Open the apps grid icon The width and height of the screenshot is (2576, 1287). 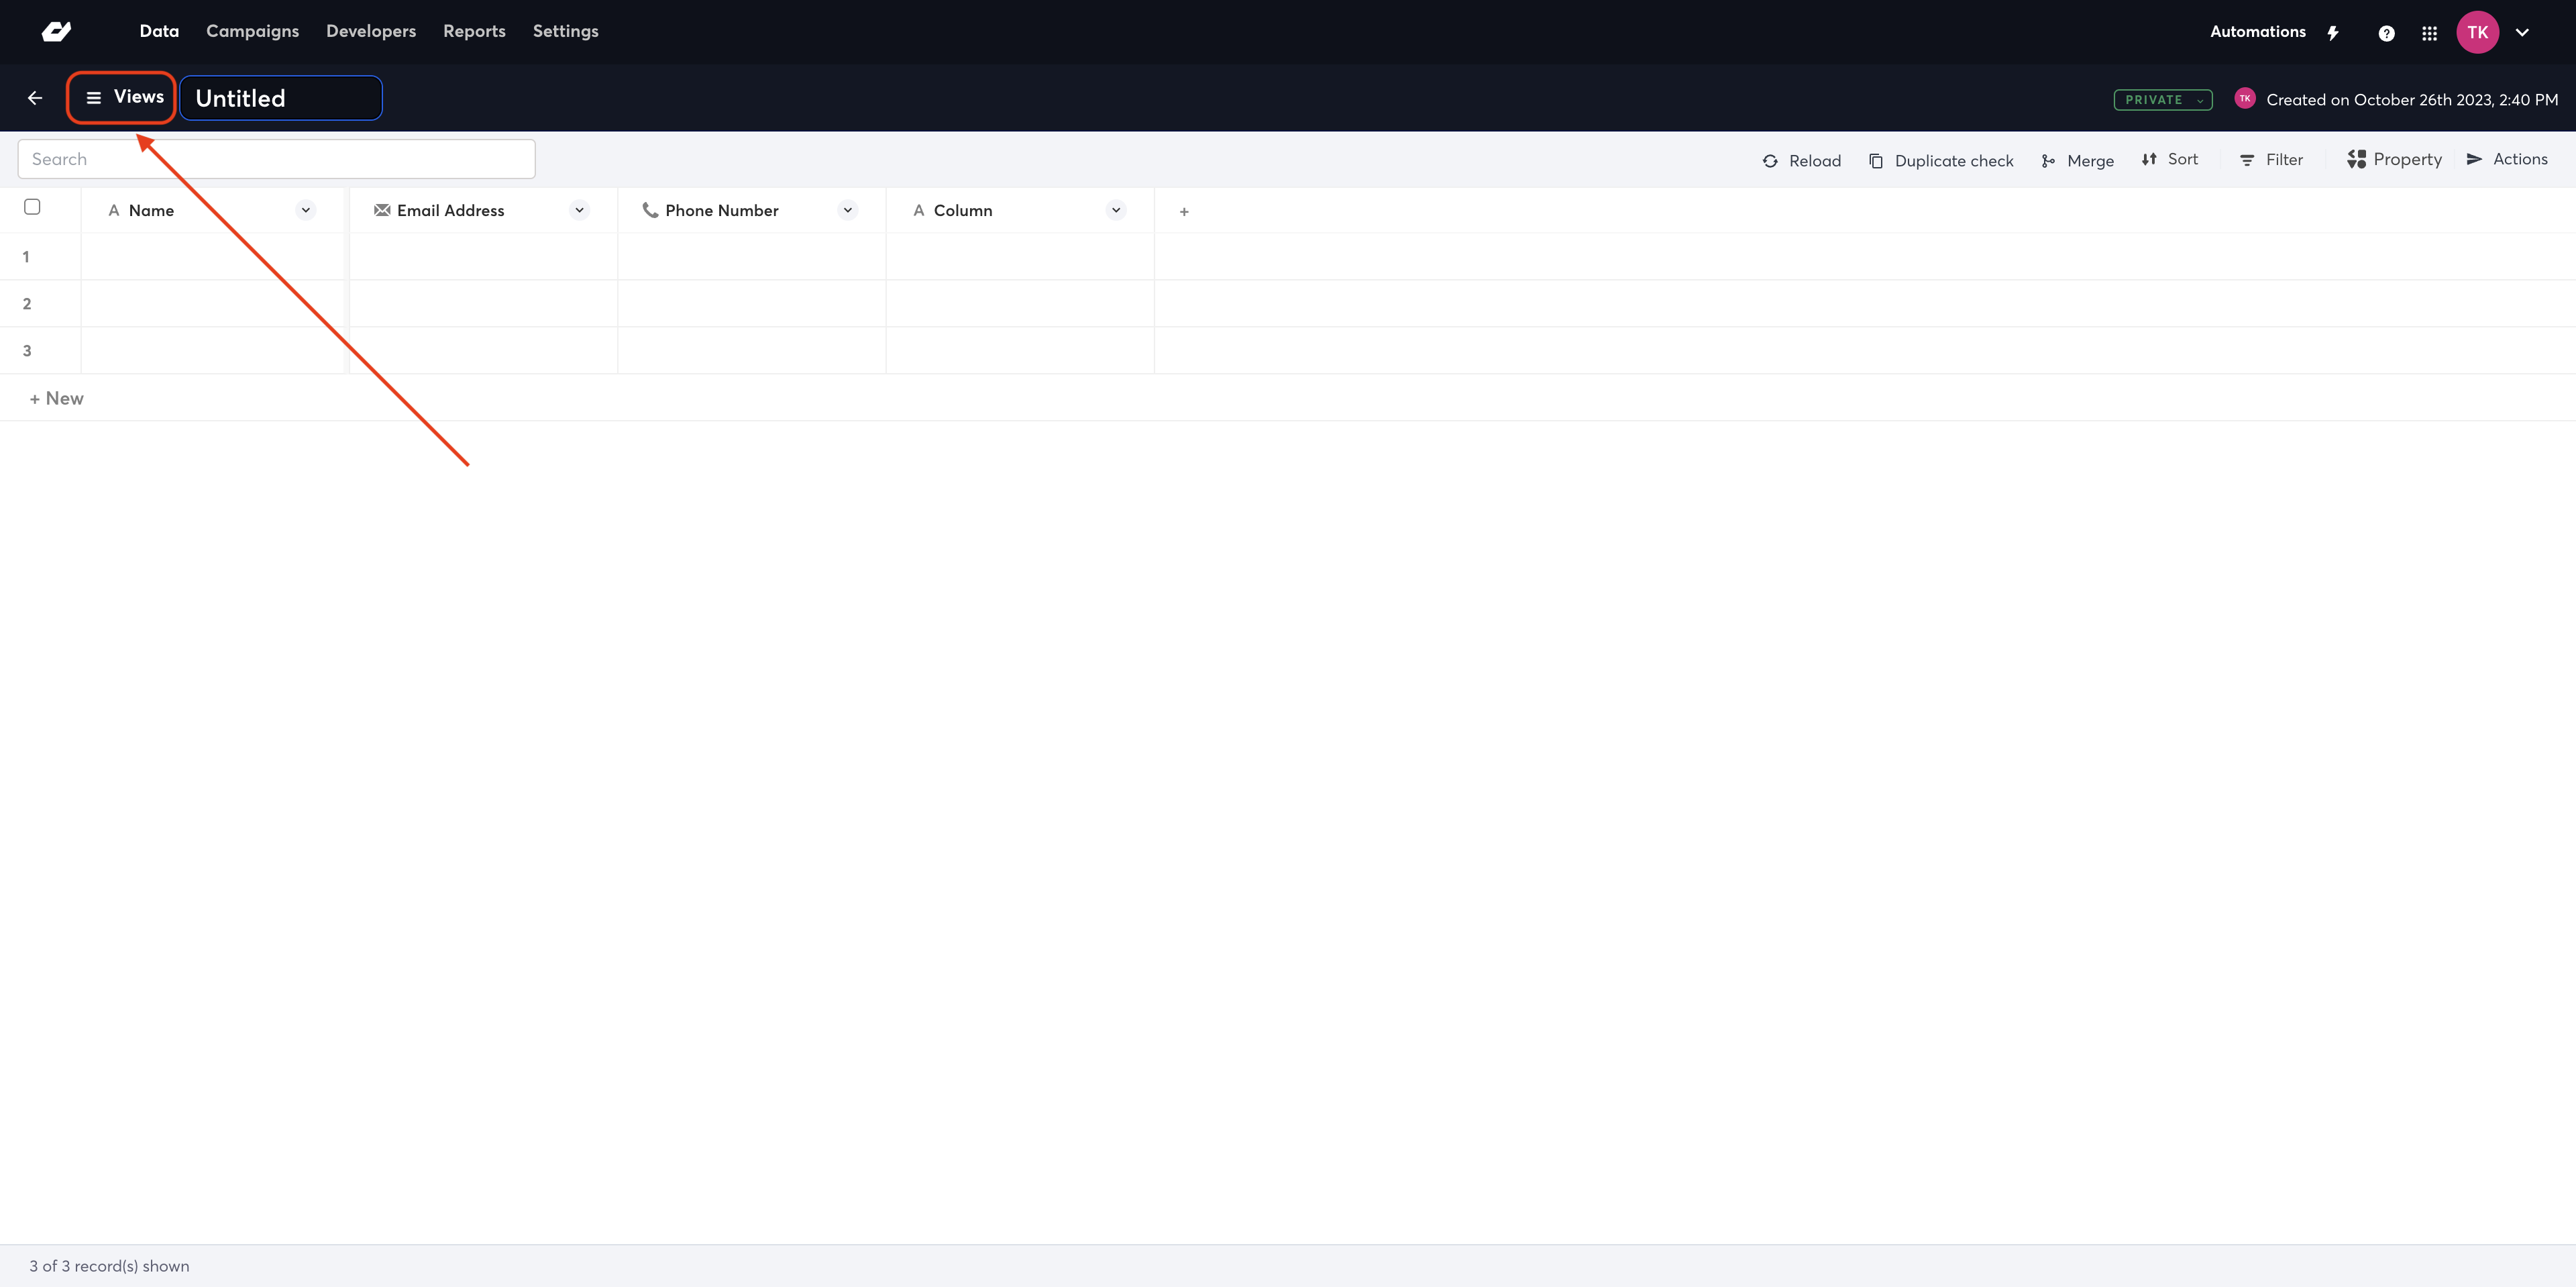[x=2429, y=33]
